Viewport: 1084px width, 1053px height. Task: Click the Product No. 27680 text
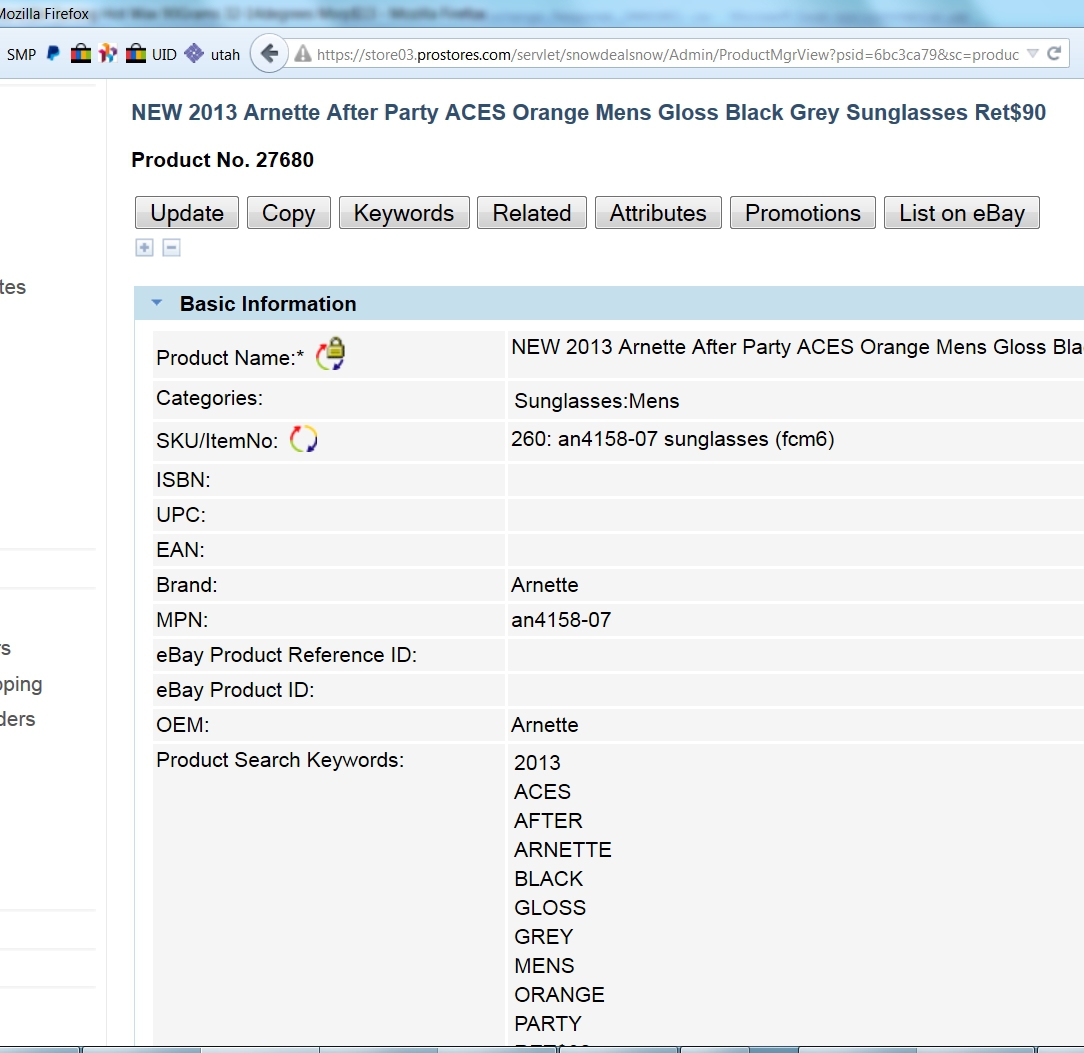[223, 160]
